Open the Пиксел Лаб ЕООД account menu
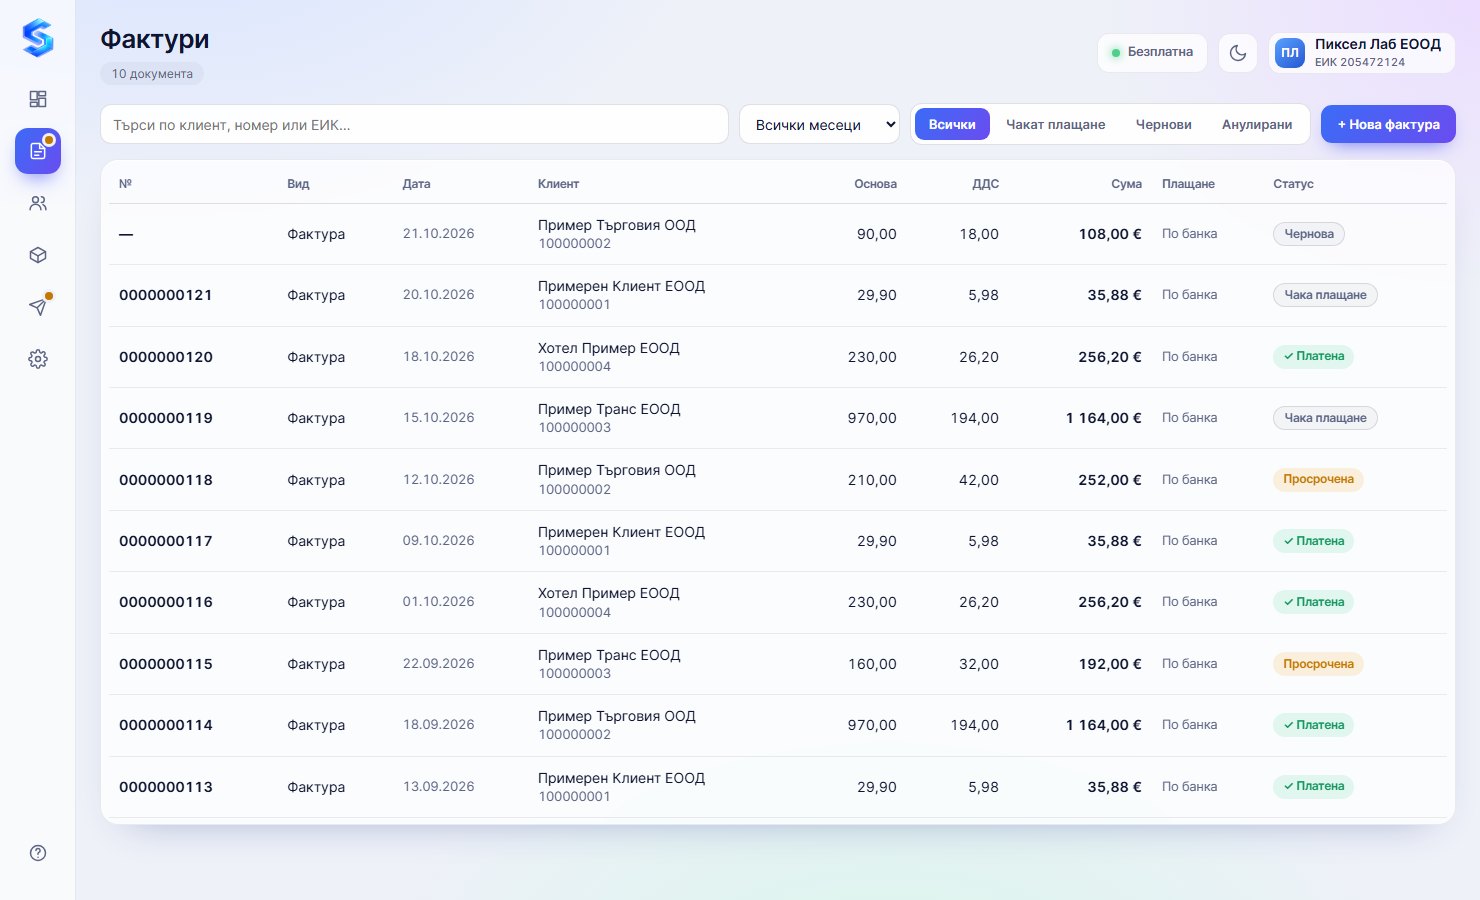1480x900 pixels. coord(1361,53)
